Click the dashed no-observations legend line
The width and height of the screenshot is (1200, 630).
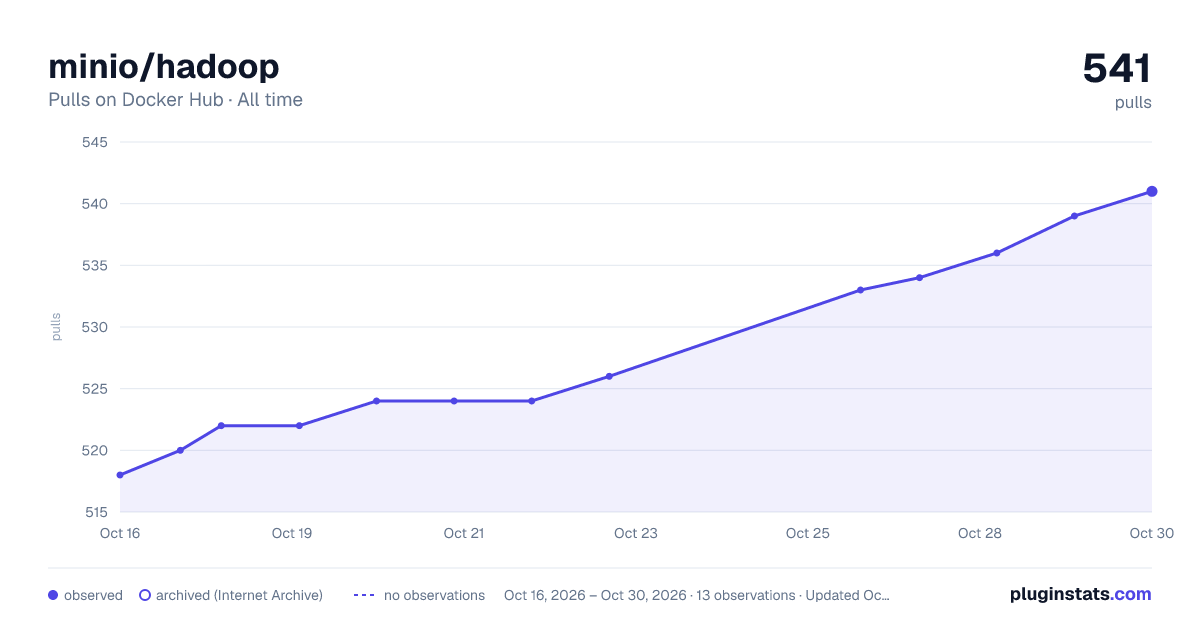click(x=364, y=595)
